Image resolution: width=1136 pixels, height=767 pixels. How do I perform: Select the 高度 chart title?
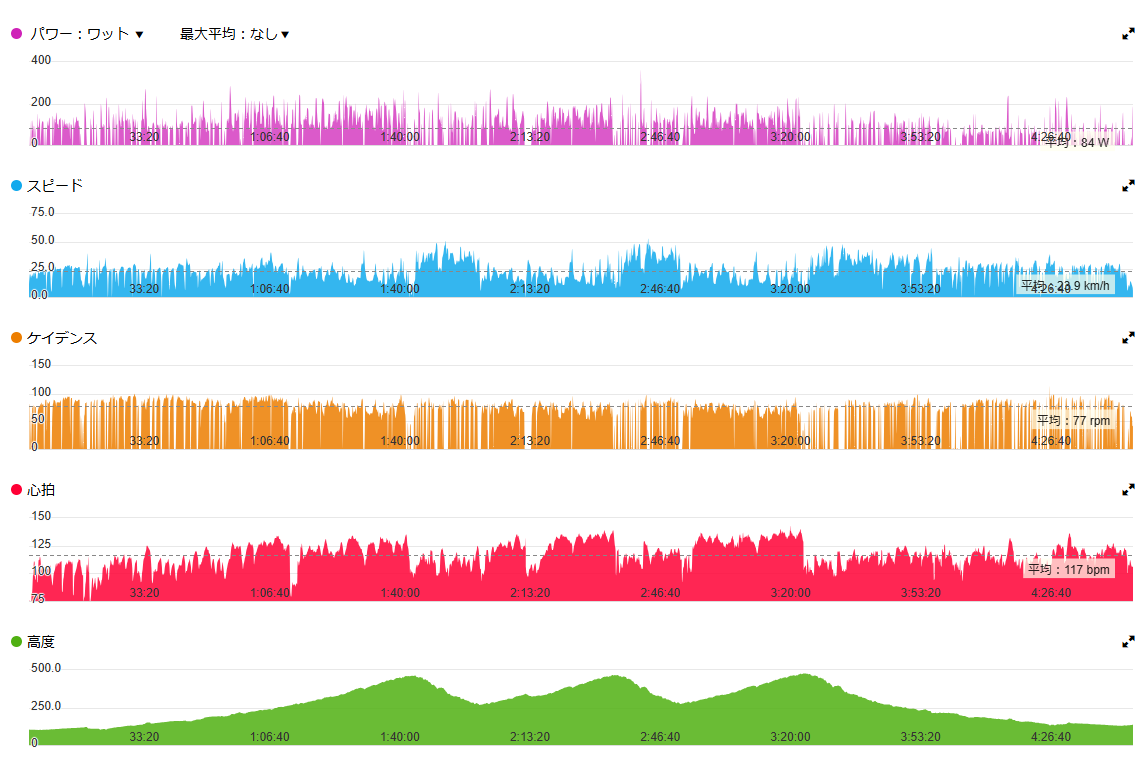point(41,642)
